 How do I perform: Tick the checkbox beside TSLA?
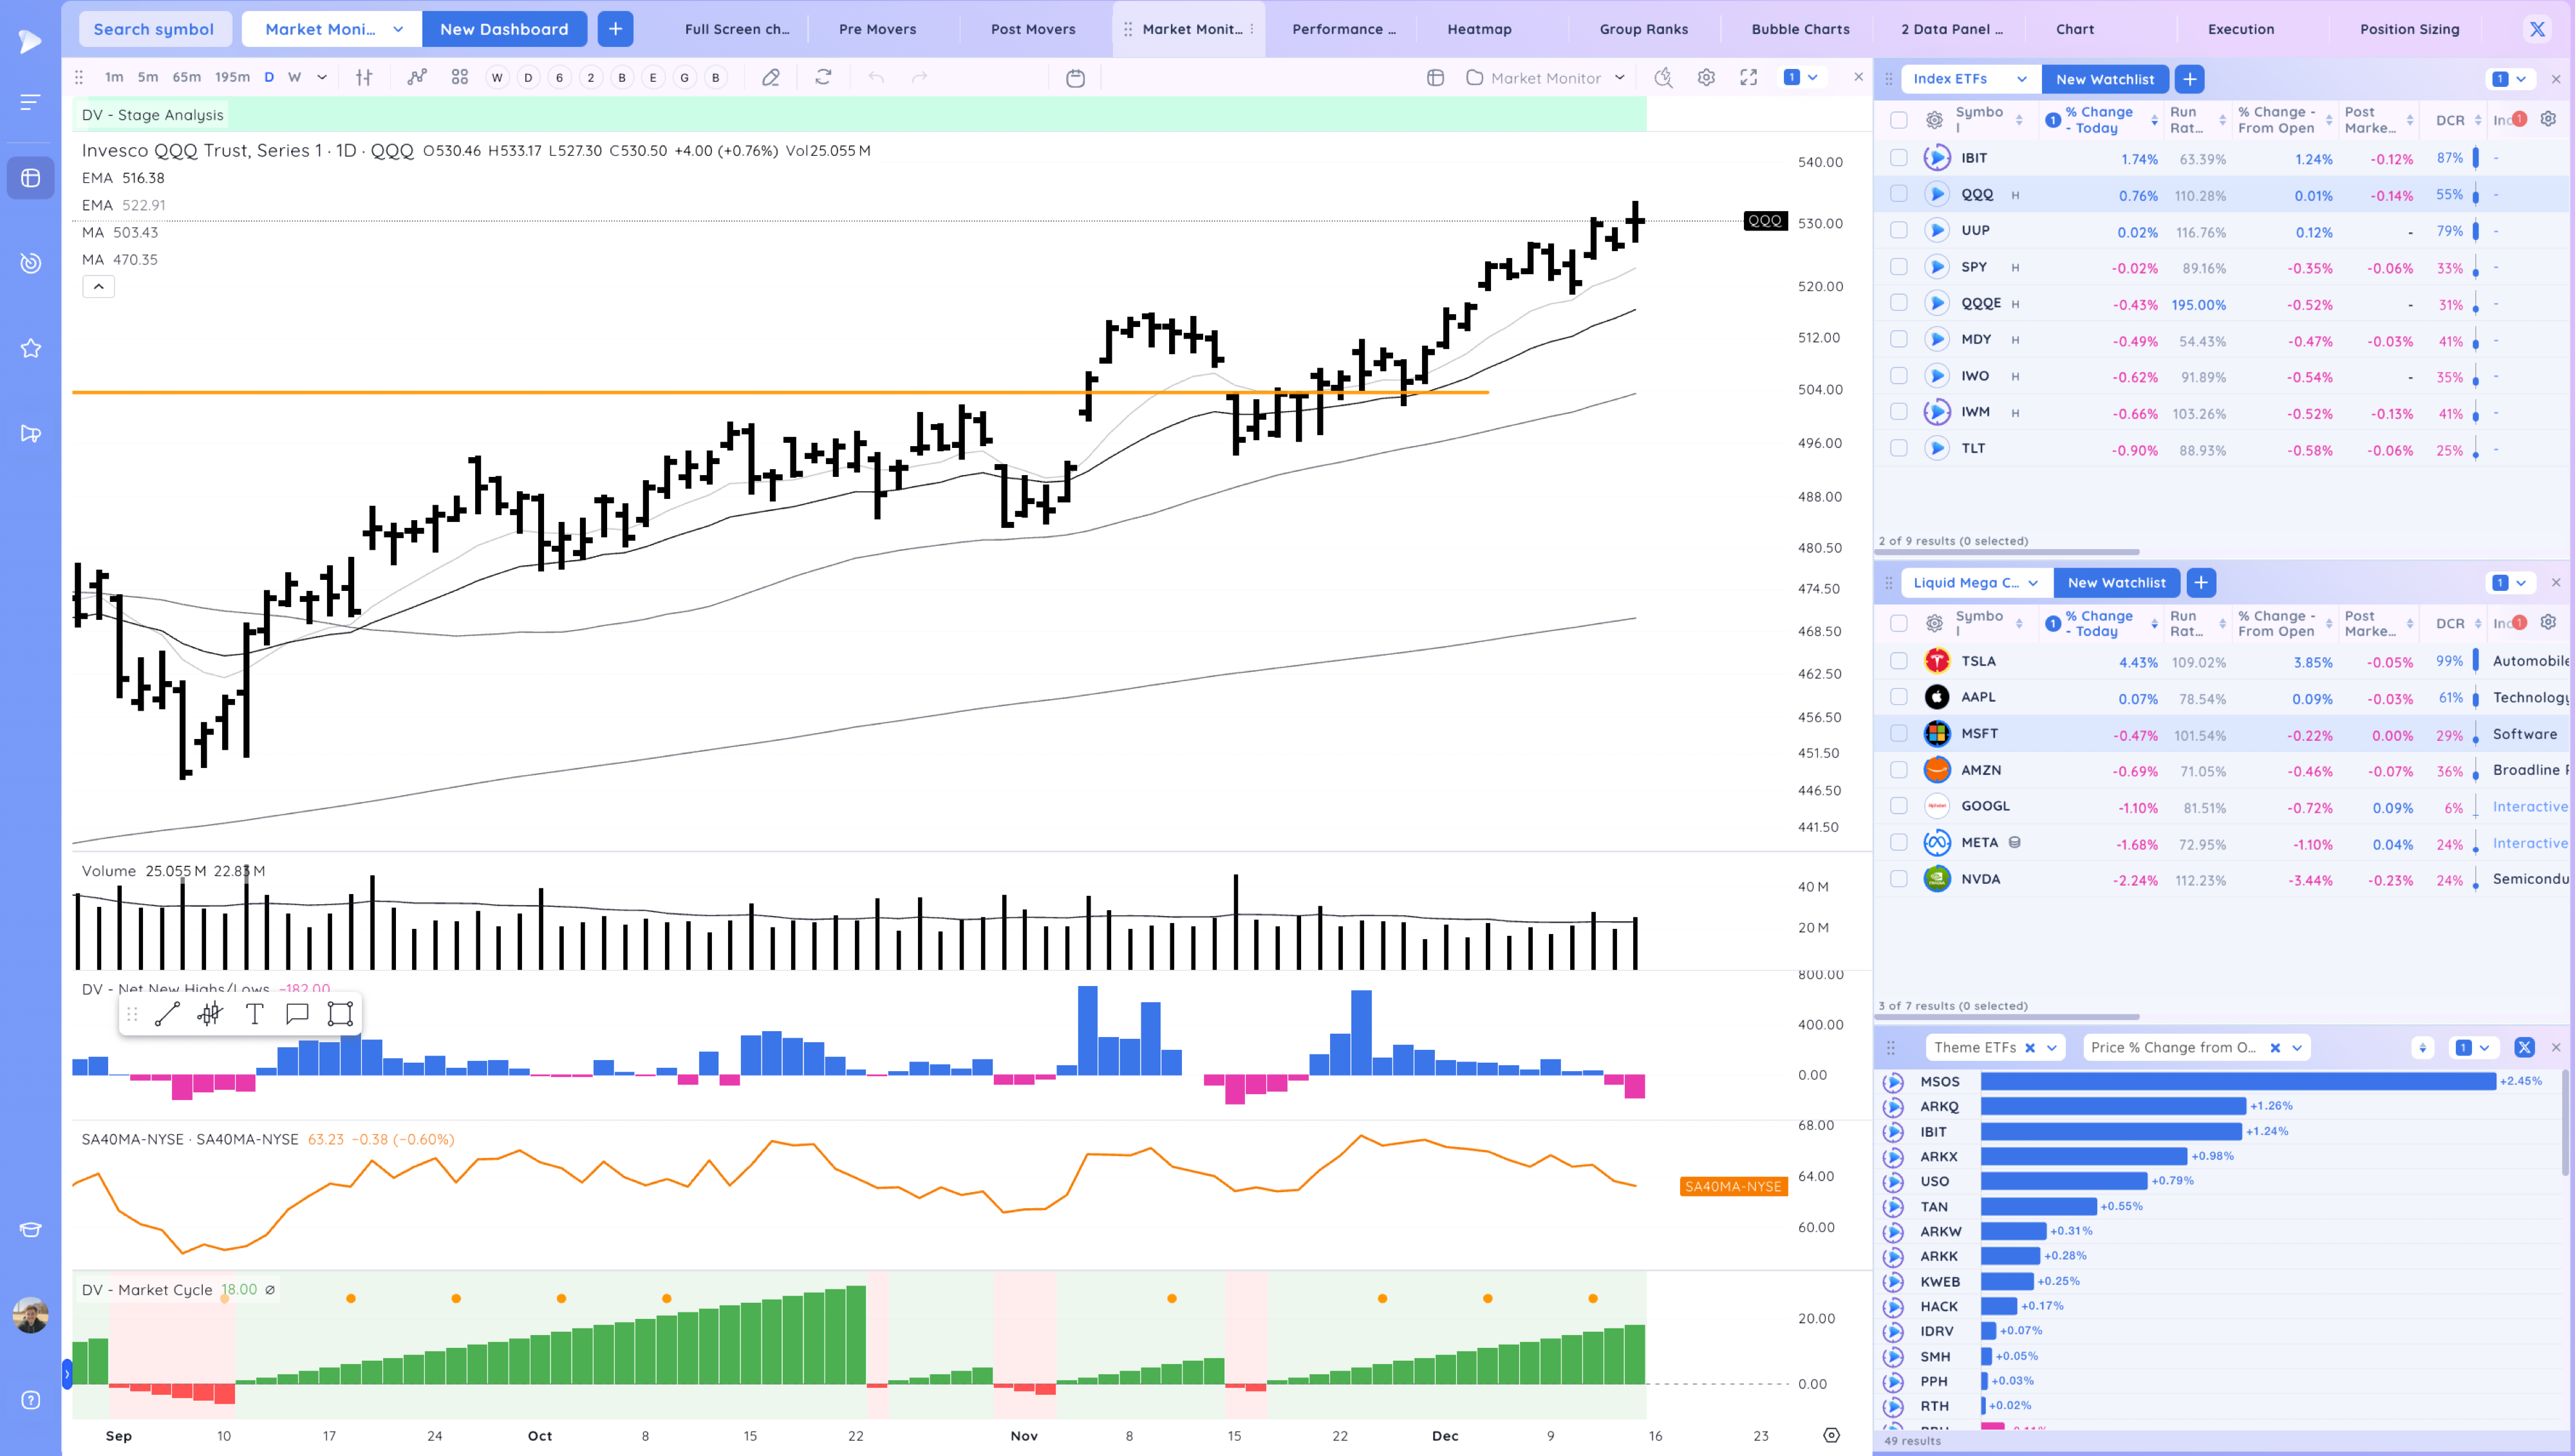(x=1898, y=661)
